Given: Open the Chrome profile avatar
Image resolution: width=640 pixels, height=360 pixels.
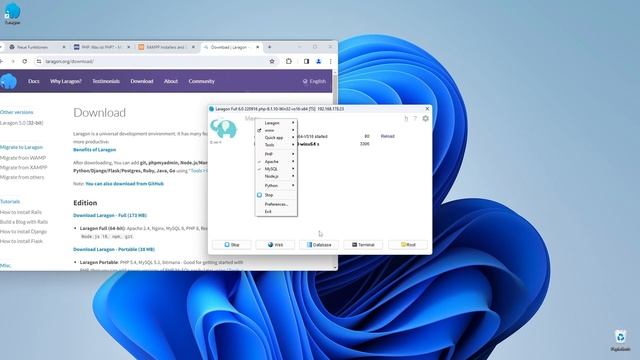Looking at the screenshot, I should [x=319, y=61].
